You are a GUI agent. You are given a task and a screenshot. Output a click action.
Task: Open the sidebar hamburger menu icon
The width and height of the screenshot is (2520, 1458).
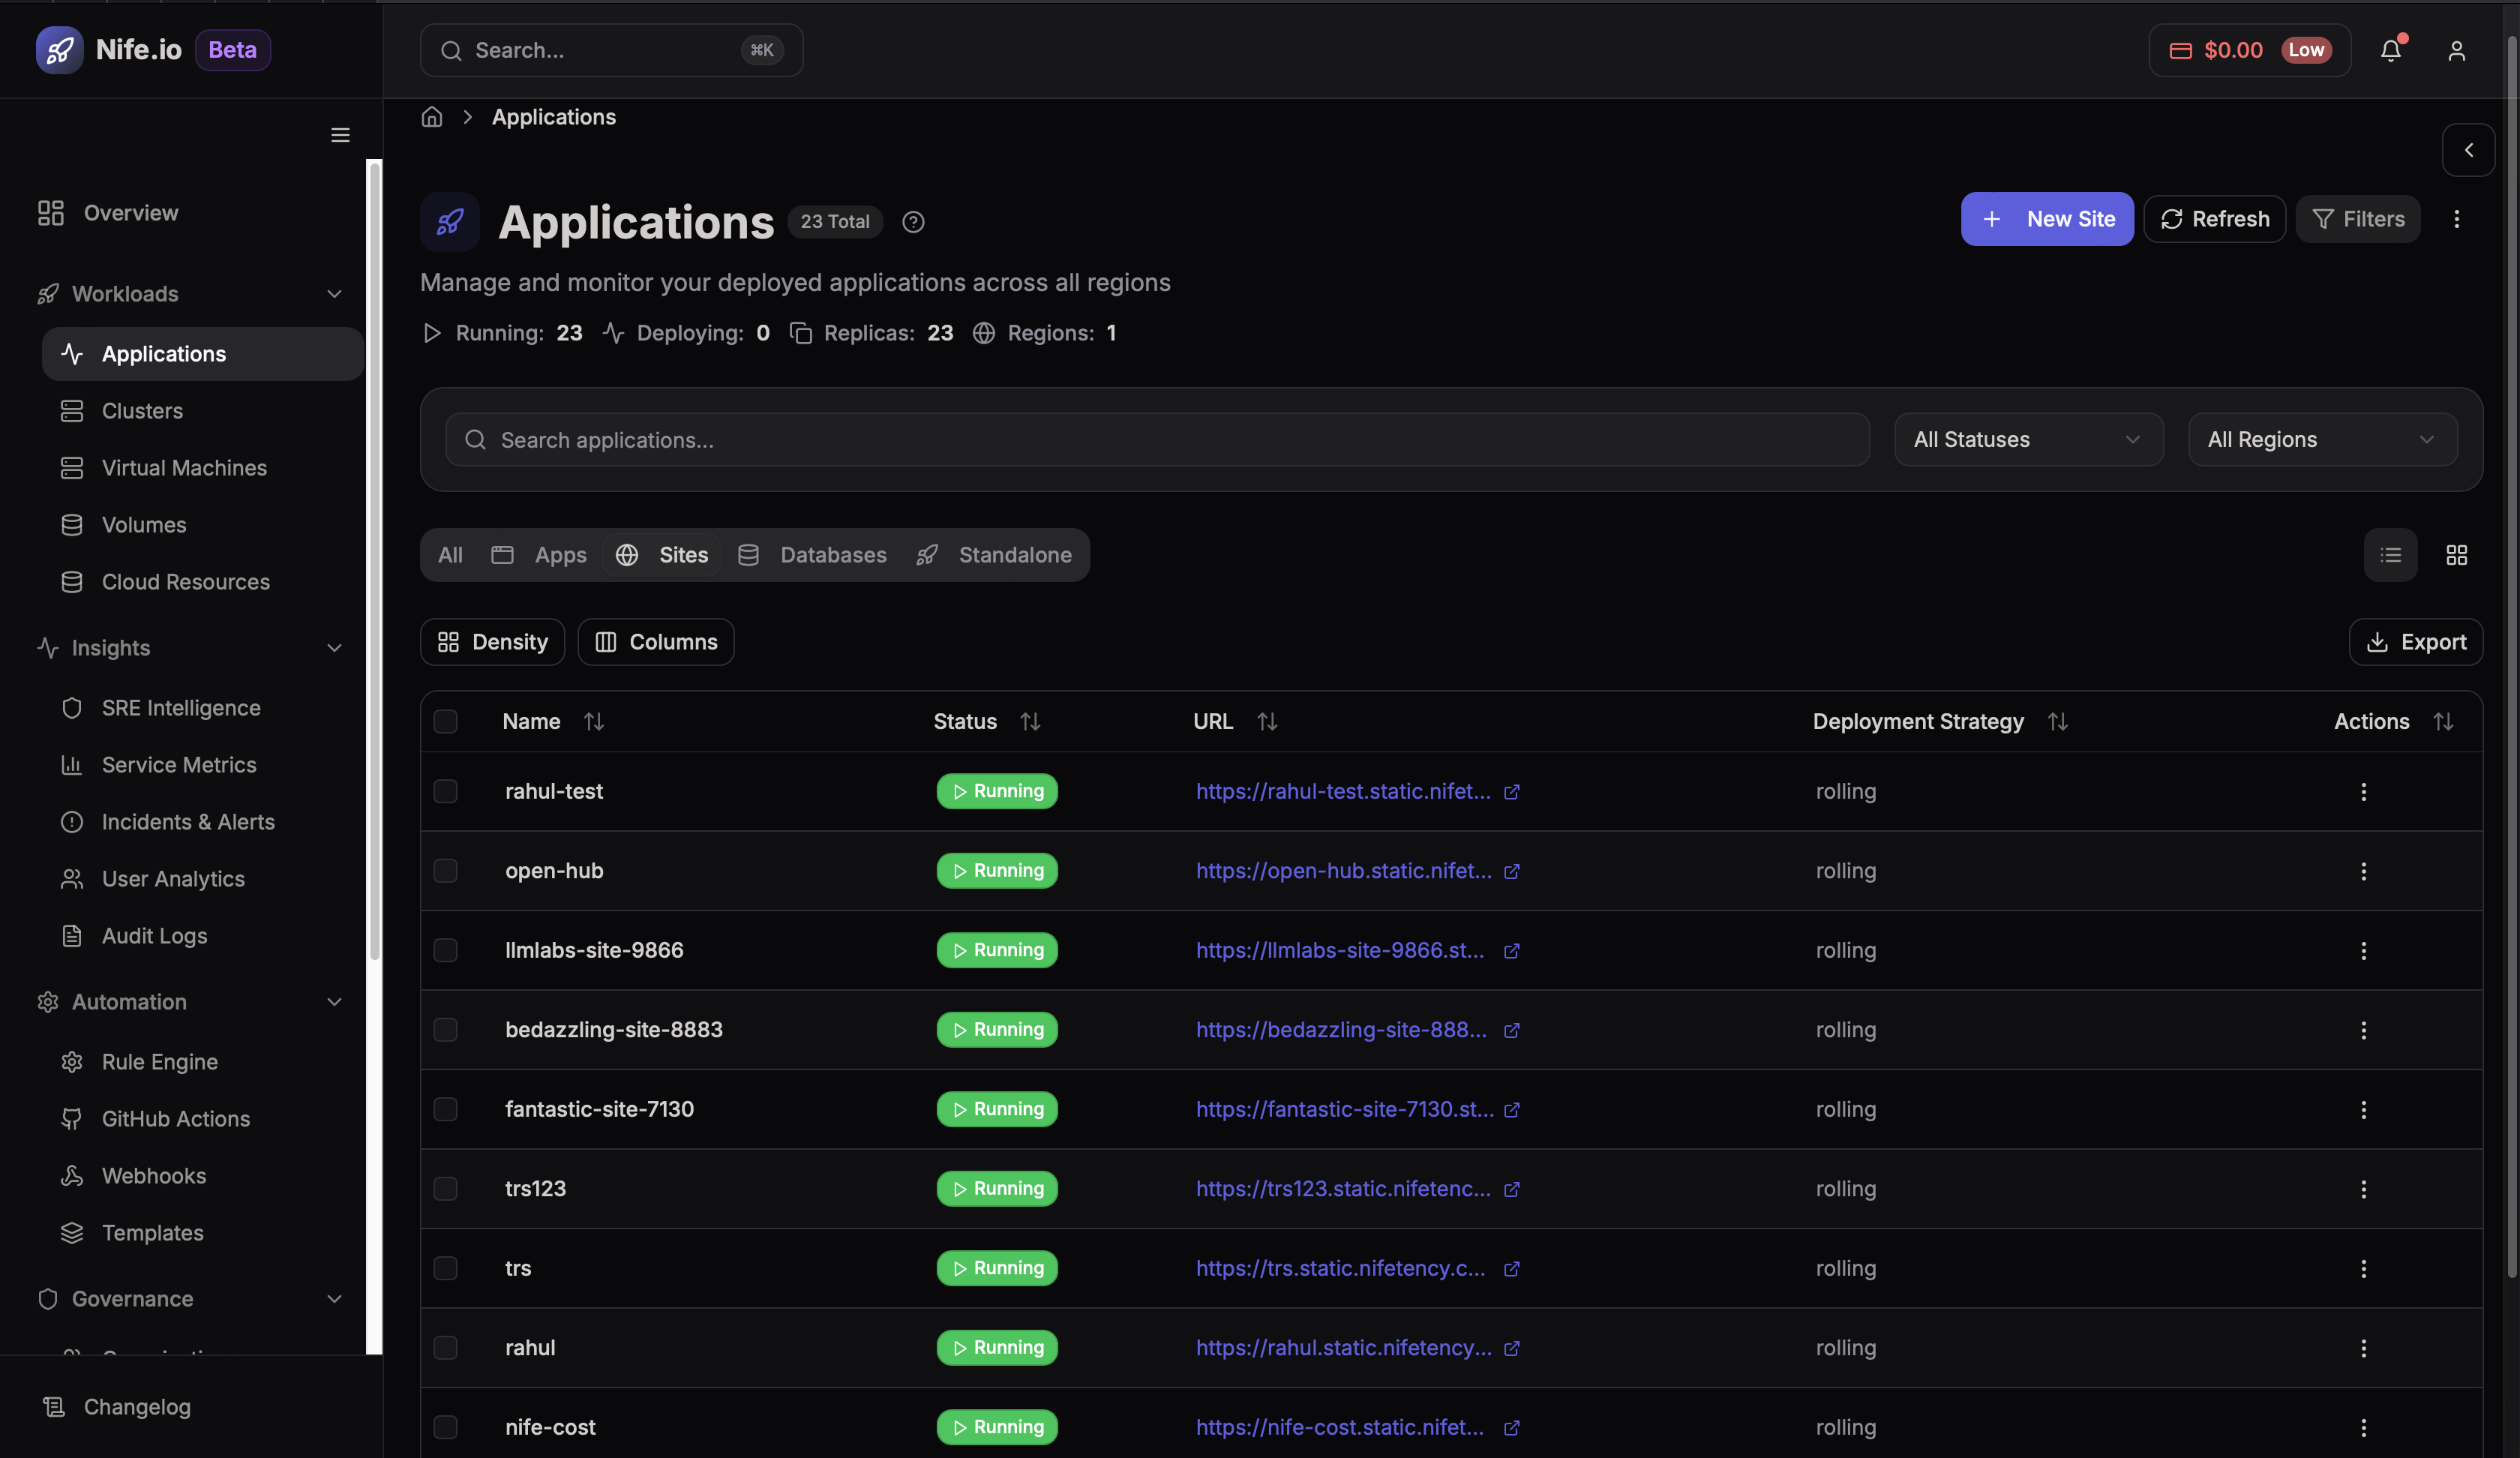(x=339, y=134)
